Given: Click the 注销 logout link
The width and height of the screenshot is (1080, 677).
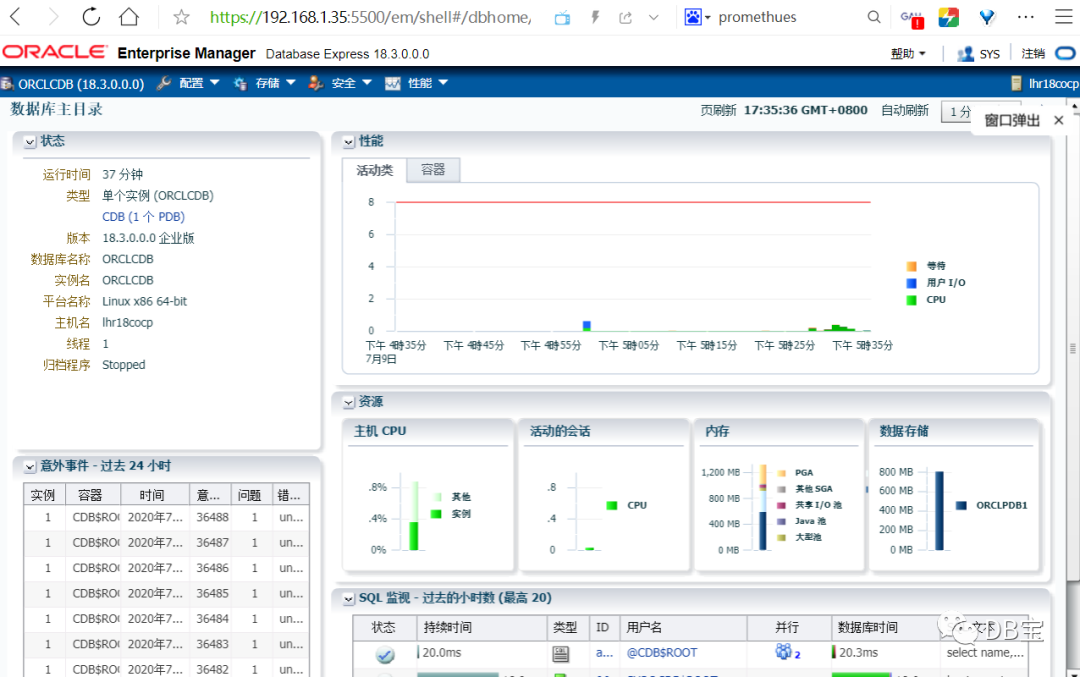Looking at the screenshot, I should (x=1032, y=54).
